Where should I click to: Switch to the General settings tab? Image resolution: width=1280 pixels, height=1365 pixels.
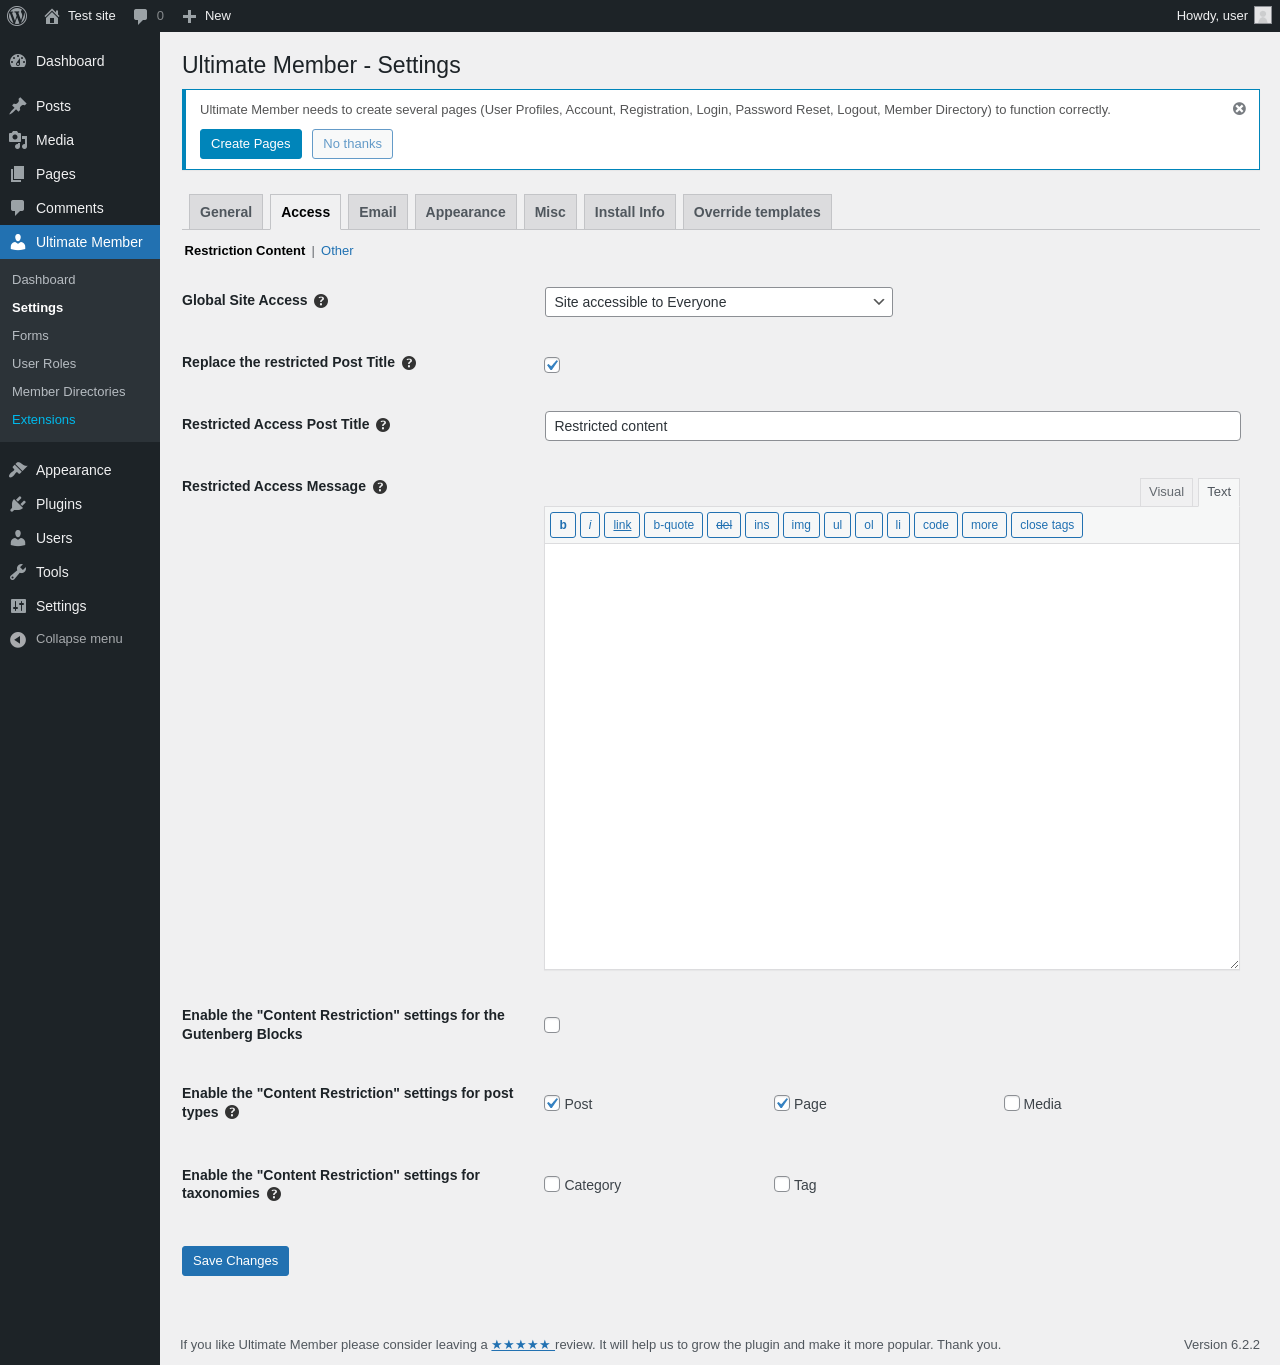(226, 212)
